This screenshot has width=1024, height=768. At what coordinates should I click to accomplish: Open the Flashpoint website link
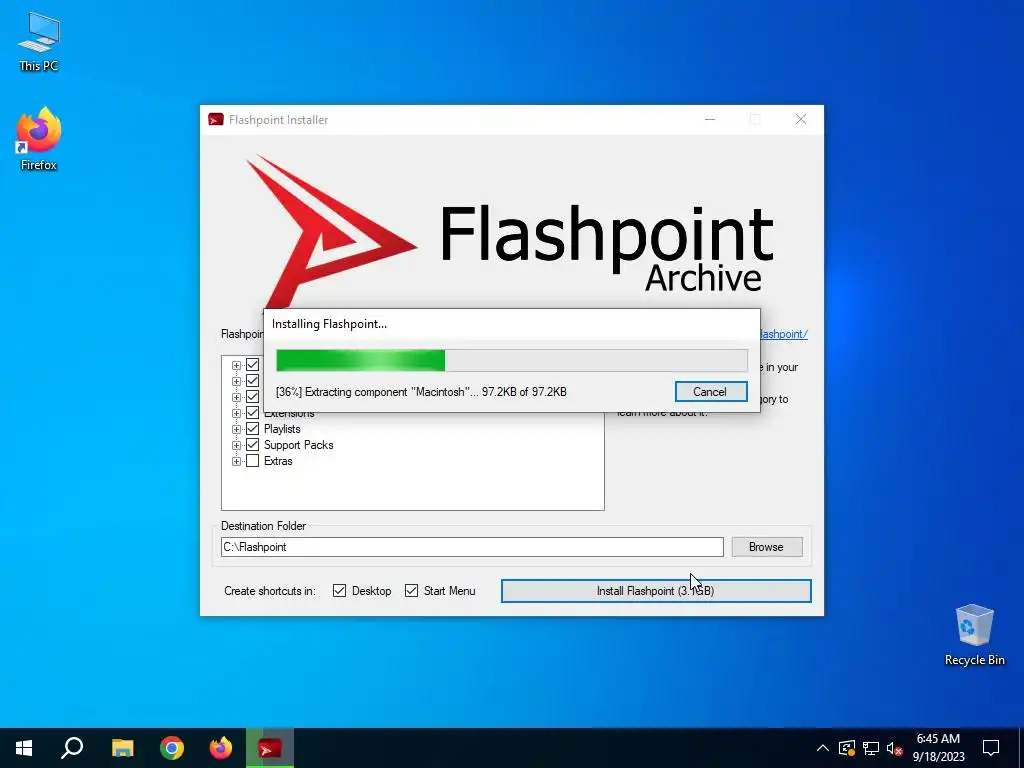784,334
